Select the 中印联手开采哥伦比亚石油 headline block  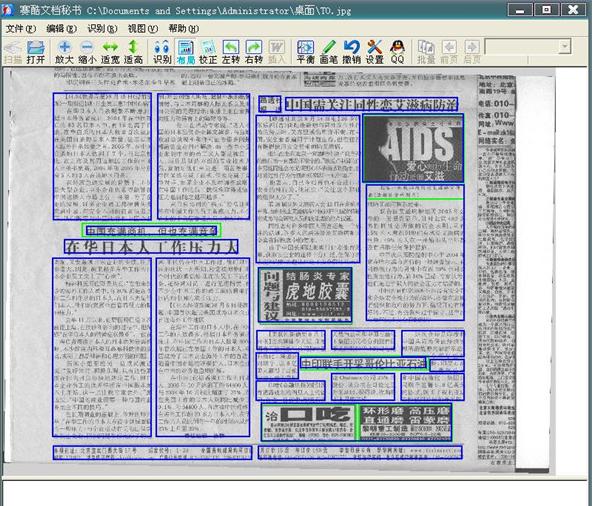click(363, 364)
